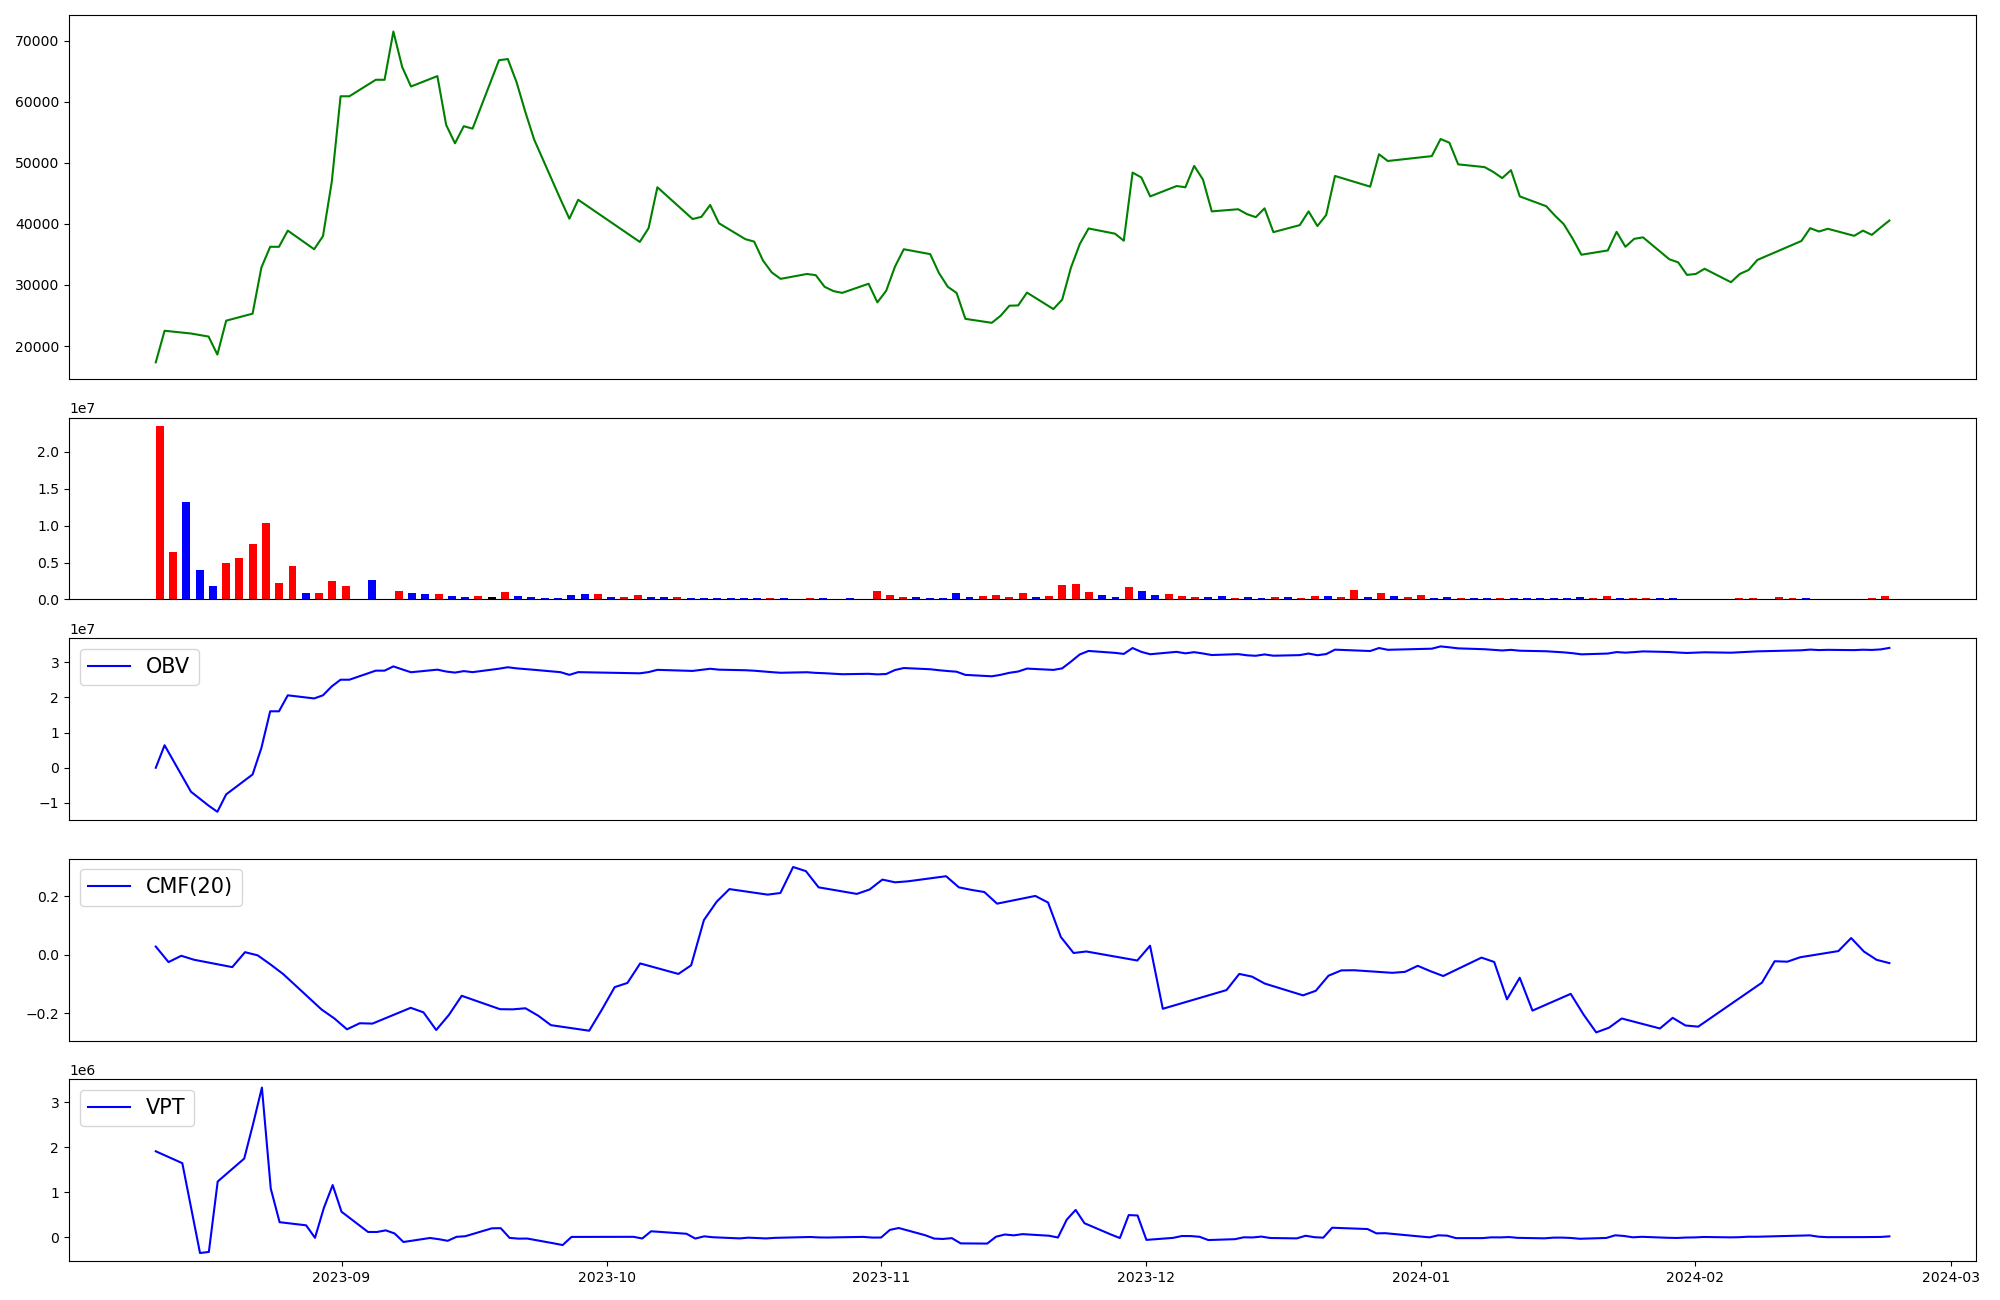Select the 2023-10 x-axis tick label
The image size is (2000, 1300).
607,1277
